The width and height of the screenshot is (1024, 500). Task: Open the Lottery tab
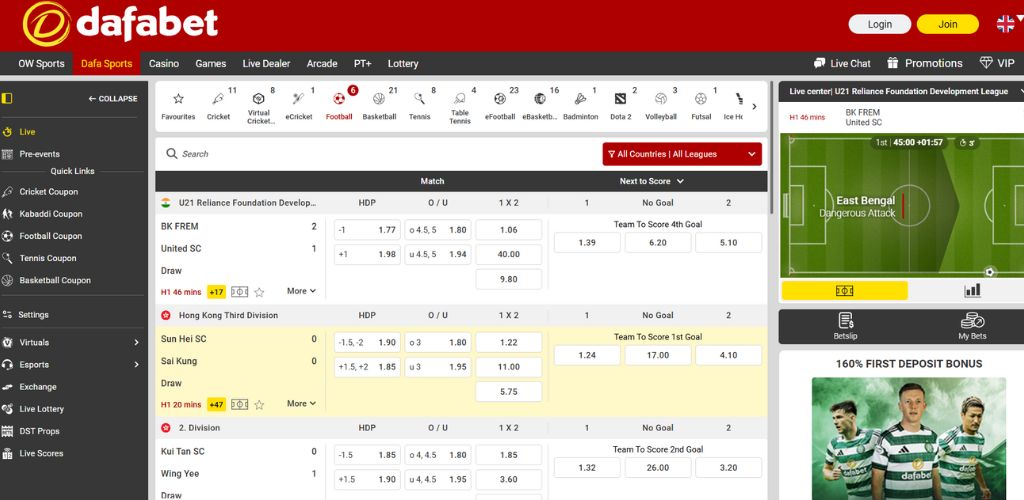[403, 63]
